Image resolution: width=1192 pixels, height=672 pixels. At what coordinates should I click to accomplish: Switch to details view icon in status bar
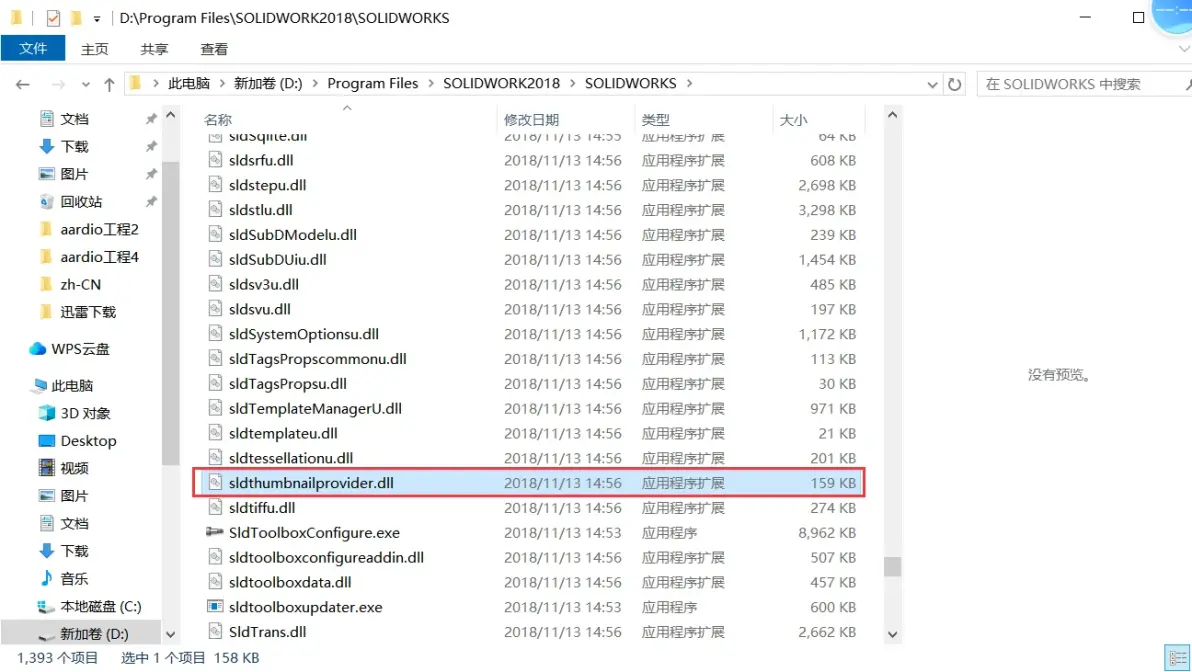[x=1178, y=658]
